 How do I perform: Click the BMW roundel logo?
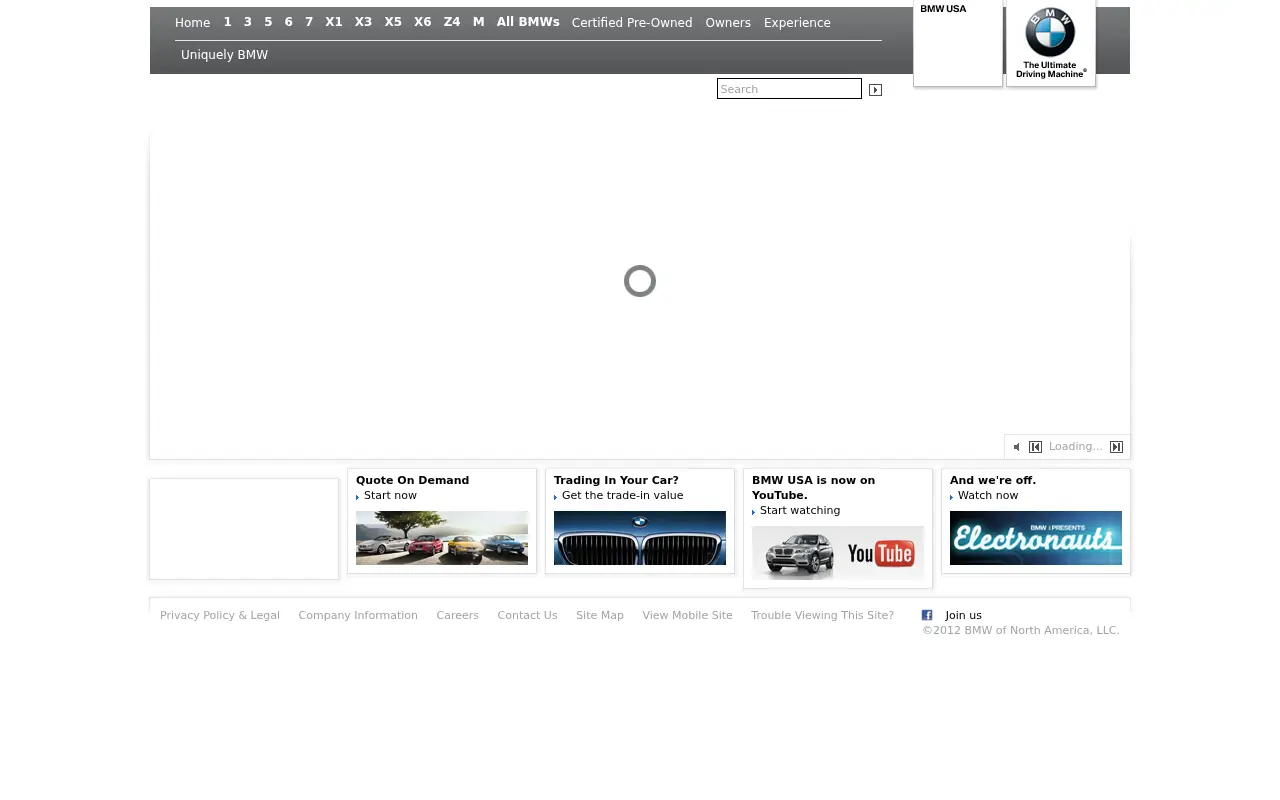pyautogui.click(x=1050, y=33)
